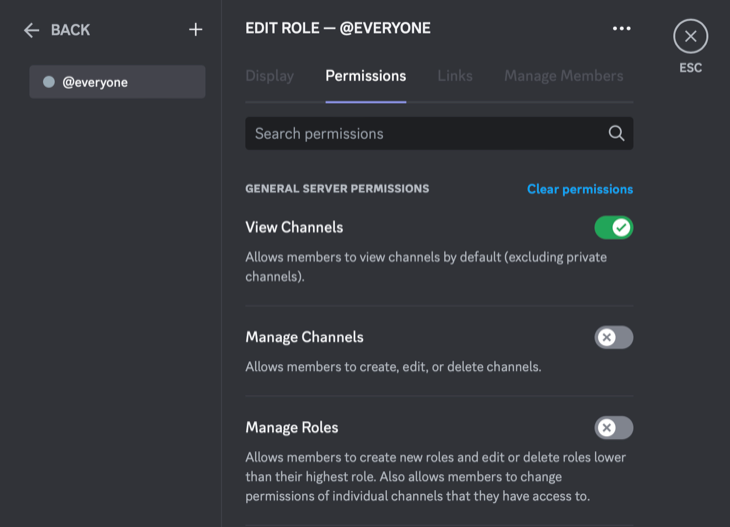Enable the Manage Channels toggle
This screenshot has height=527, width=730.
(614, 338)
